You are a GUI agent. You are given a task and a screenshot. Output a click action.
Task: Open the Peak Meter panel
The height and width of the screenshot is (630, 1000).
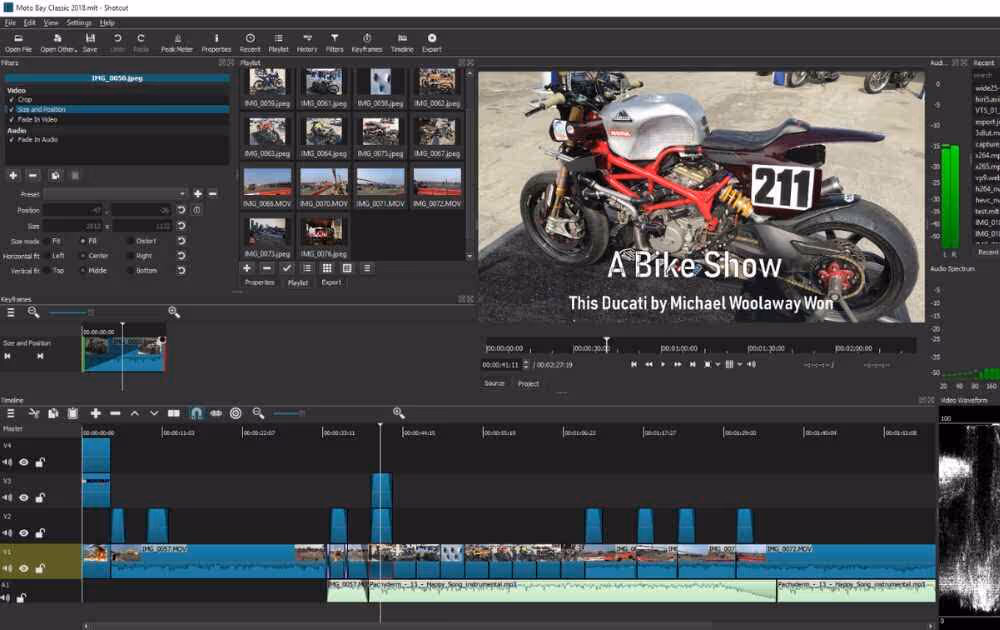point(177,43)
